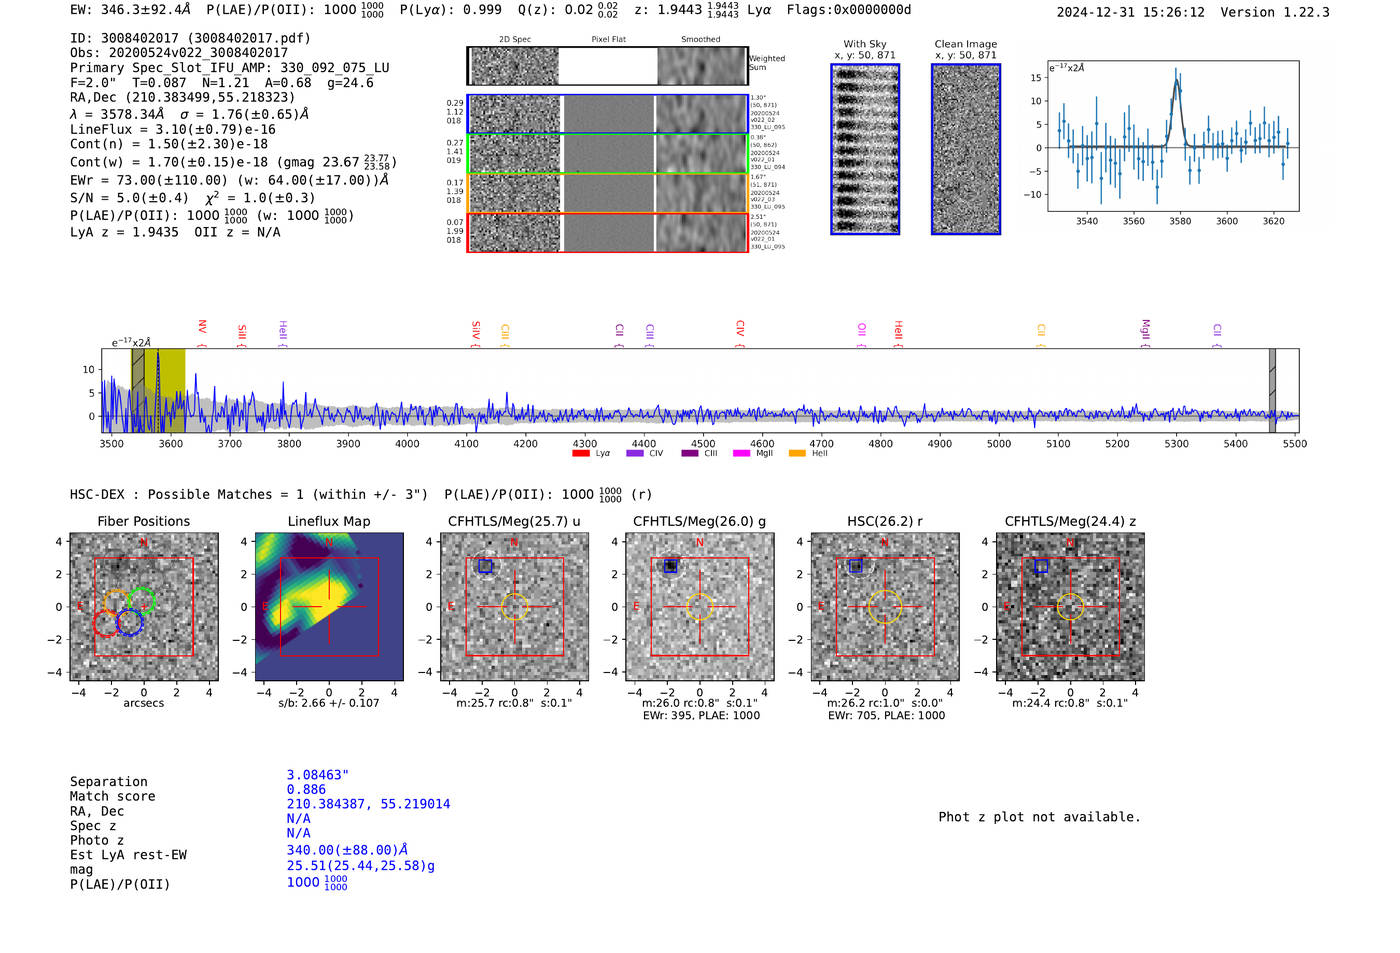Click the MgII line marker label
The image size is (1400, 953).
click(1146, 329)
